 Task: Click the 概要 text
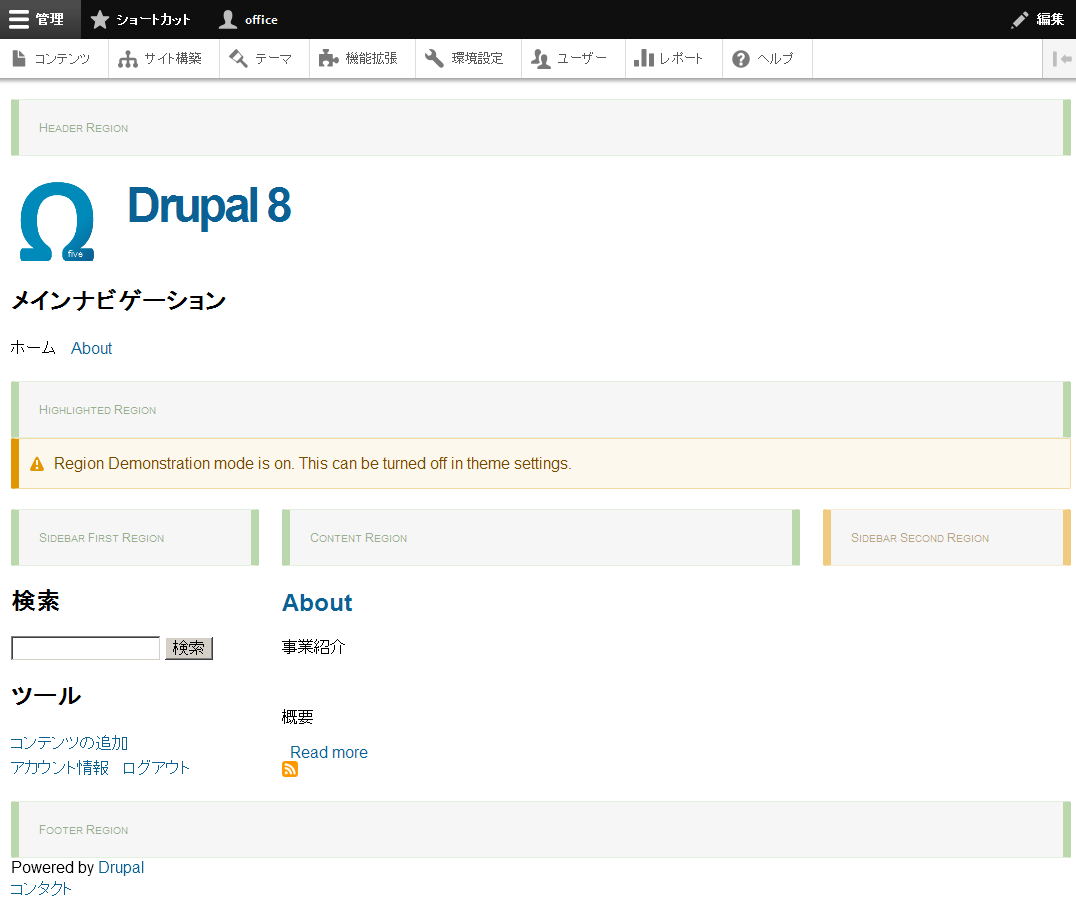pos(298,717)
